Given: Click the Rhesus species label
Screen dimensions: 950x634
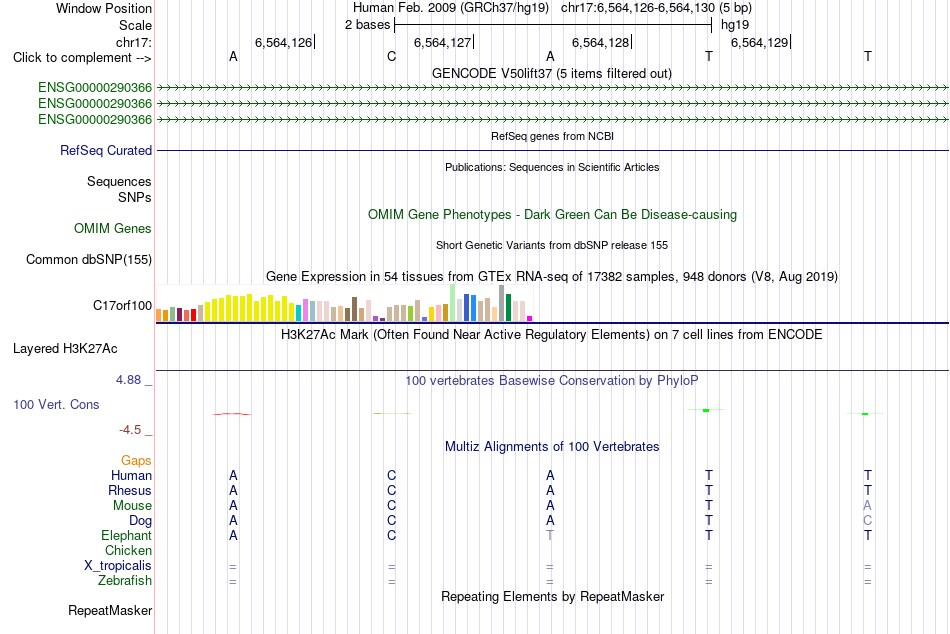Looking at the screenshot, I should coord(130,491).
